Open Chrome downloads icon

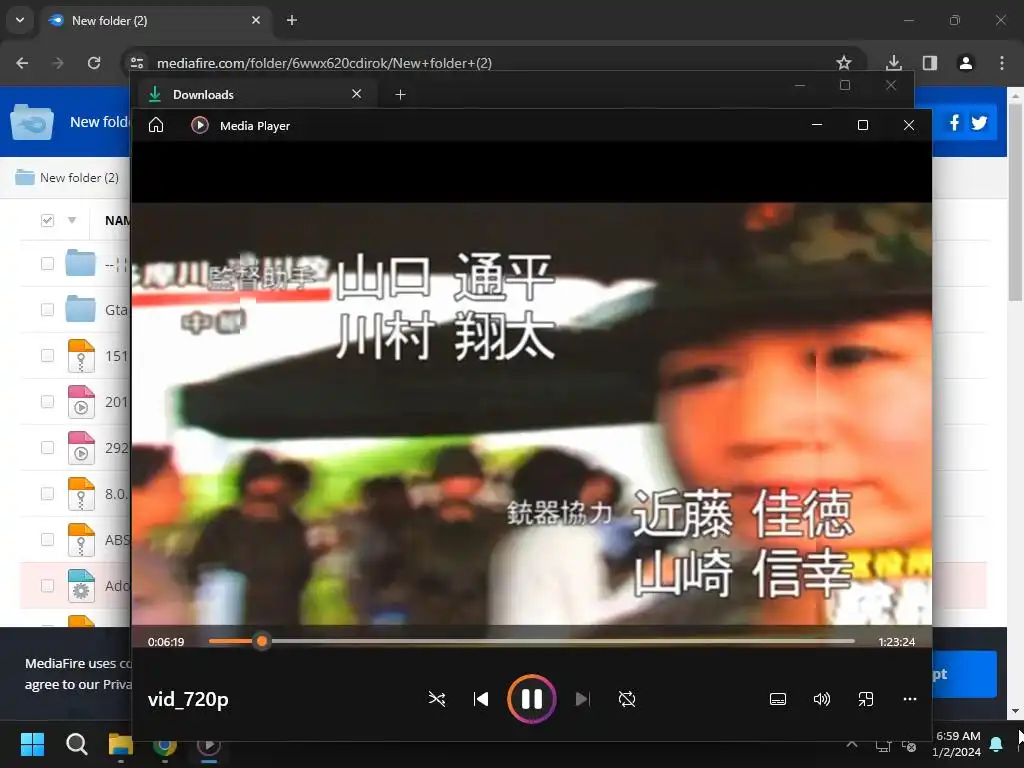[894, 63]
